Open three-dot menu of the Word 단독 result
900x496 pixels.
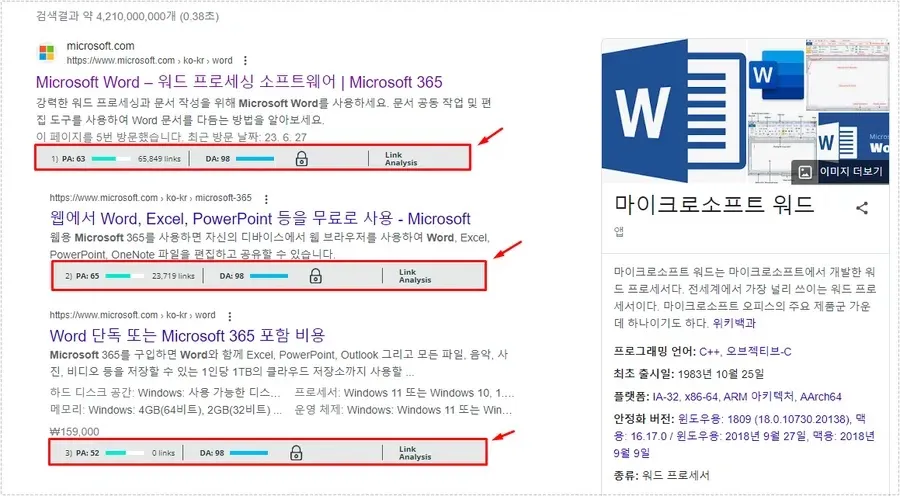point(230,316)
